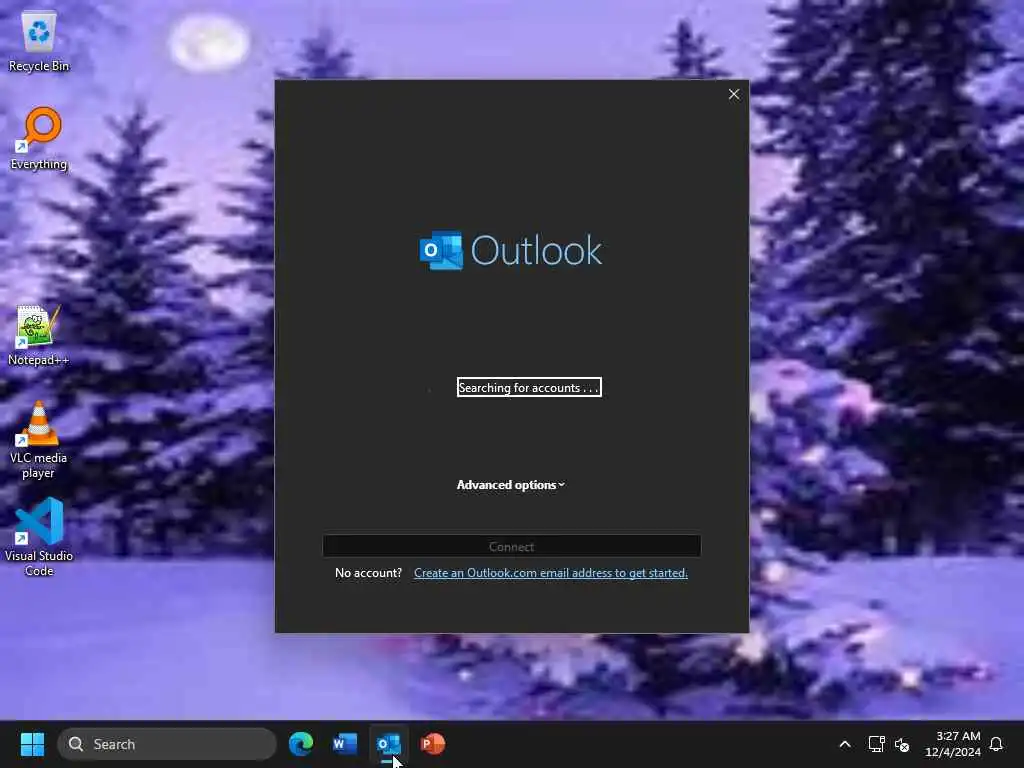Open the network status tray icon

[x=876, y=744]
